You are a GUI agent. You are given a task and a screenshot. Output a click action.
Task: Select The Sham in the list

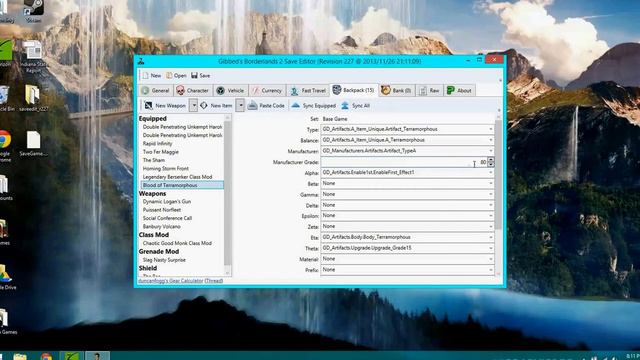point(153,160)
